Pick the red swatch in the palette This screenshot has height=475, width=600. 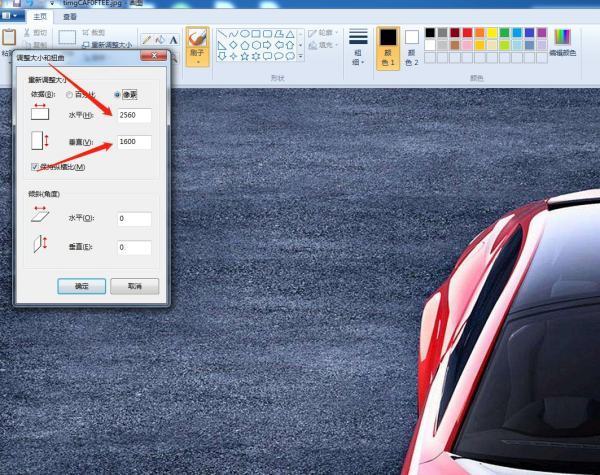pos(467,32)
